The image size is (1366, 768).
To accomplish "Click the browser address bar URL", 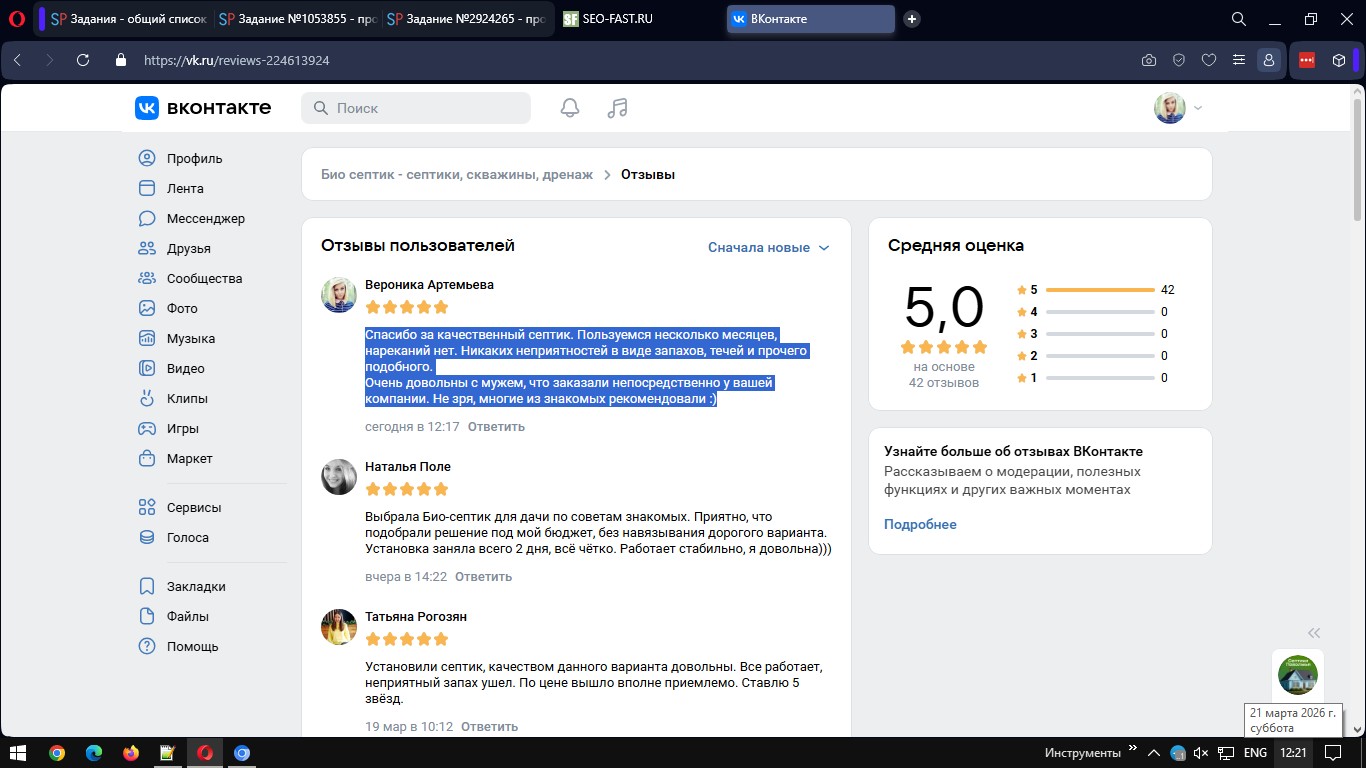I will [237, 60].
